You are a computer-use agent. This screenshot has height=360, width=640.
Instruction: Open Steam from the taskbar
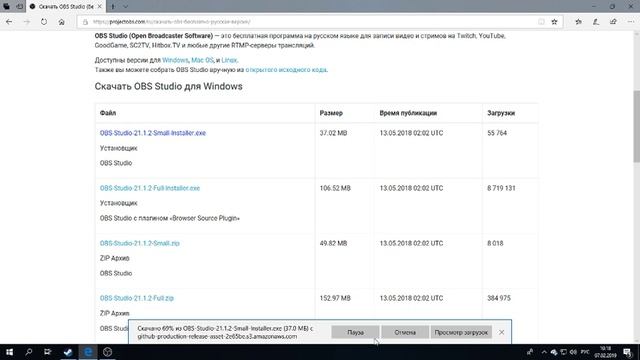pos(68,352)
